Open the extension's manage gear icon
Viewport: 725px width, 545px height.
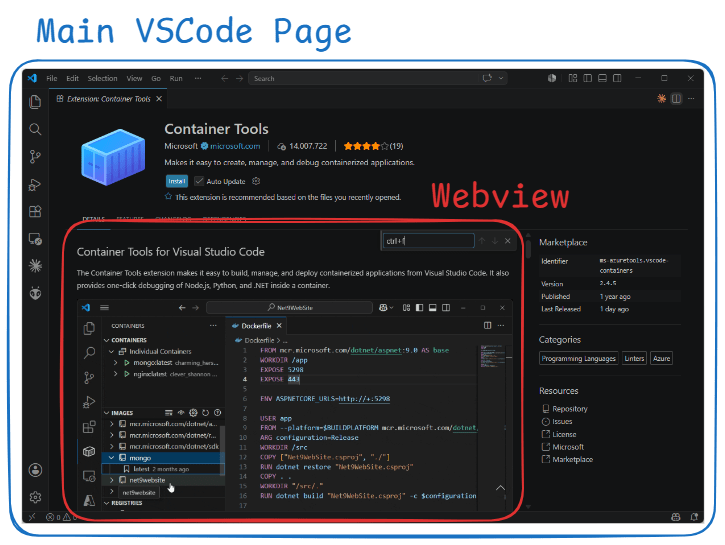click(256, 181)
